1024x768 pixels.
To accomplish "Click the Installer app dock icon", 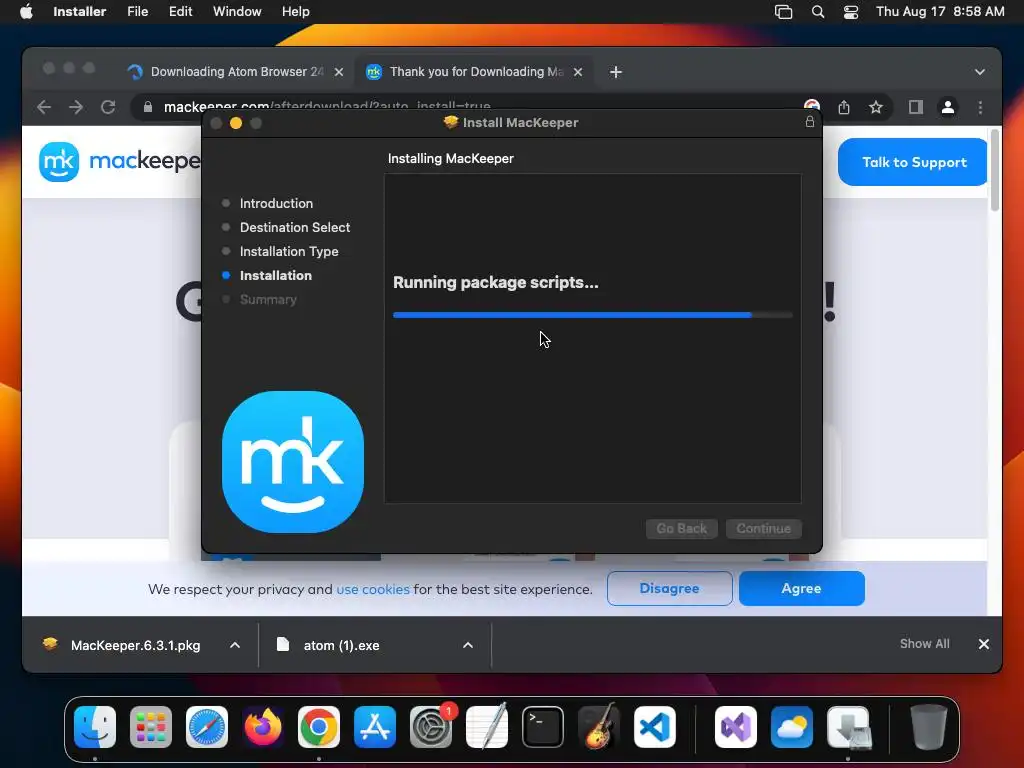I will 848,726.
